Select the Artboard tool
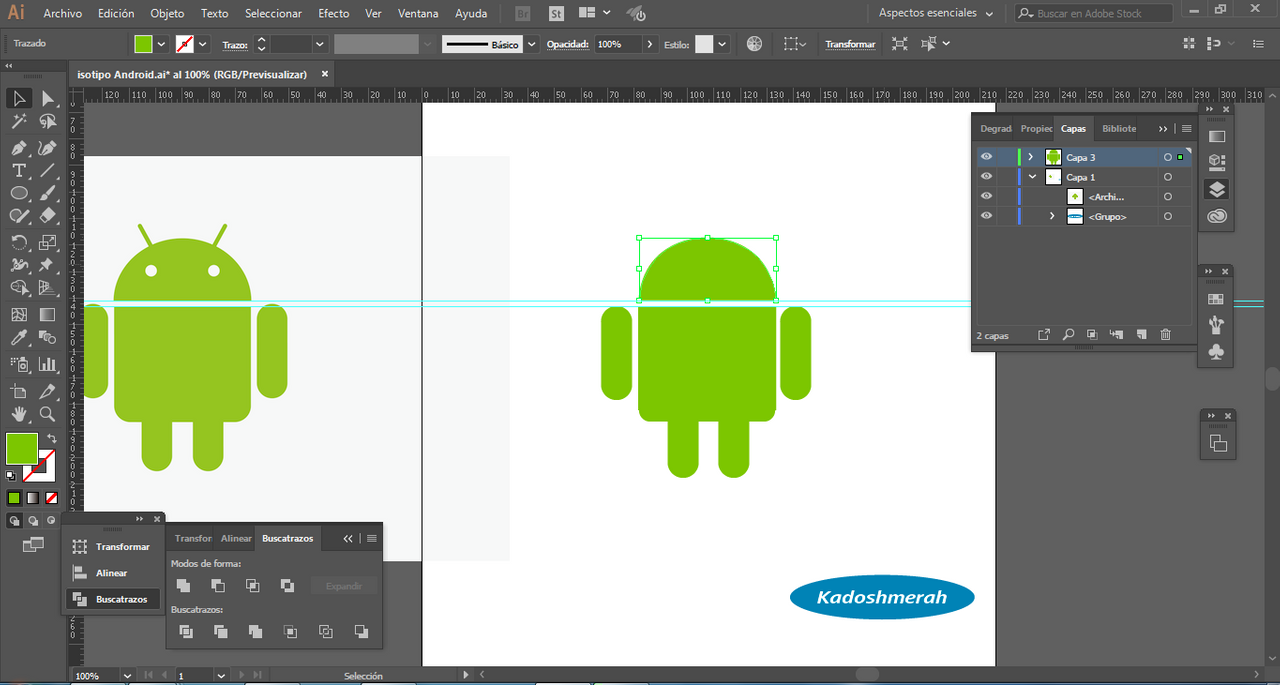The height and width of the screenshot is (685, 1280). (19, 391)
